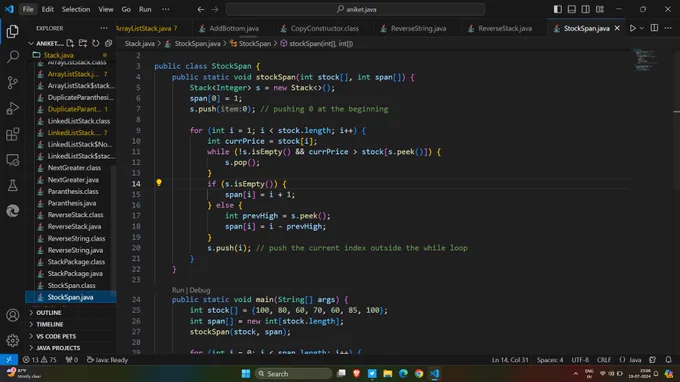Open the Extensions view

(x=13, y=134)
